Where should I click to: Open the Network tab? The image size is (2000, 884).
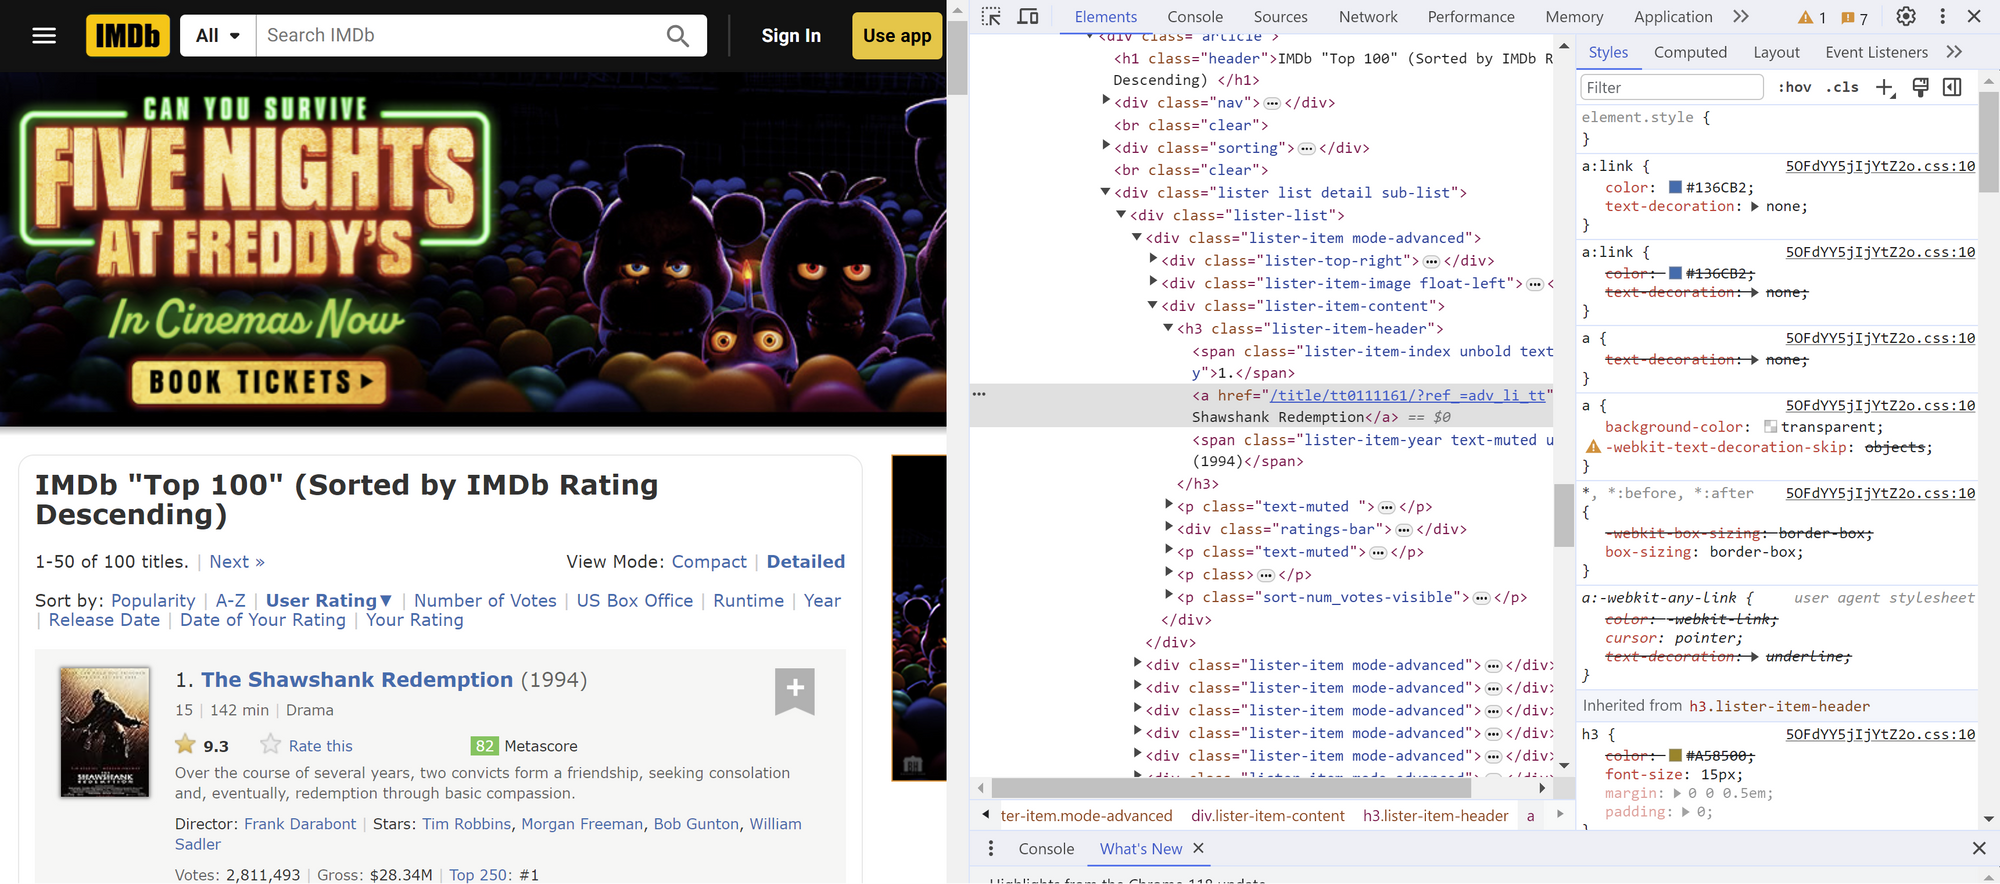[x=1368, y=17]
